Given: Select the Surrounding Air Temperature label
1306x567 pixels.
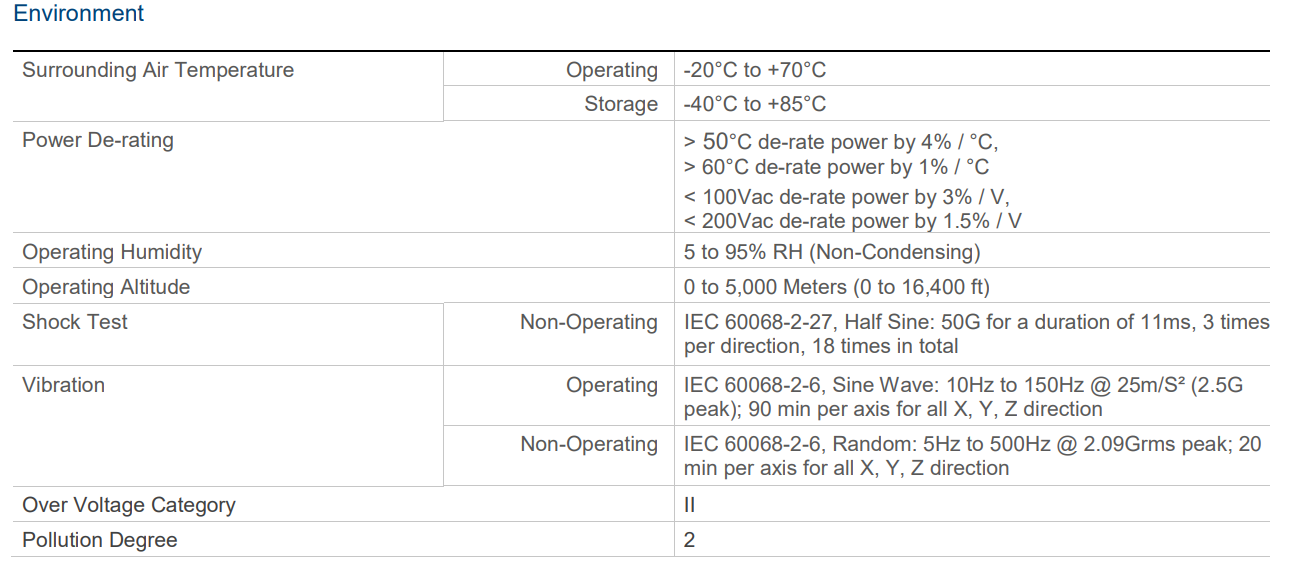Looking at the screenshot, I should (x=158, y=70).
